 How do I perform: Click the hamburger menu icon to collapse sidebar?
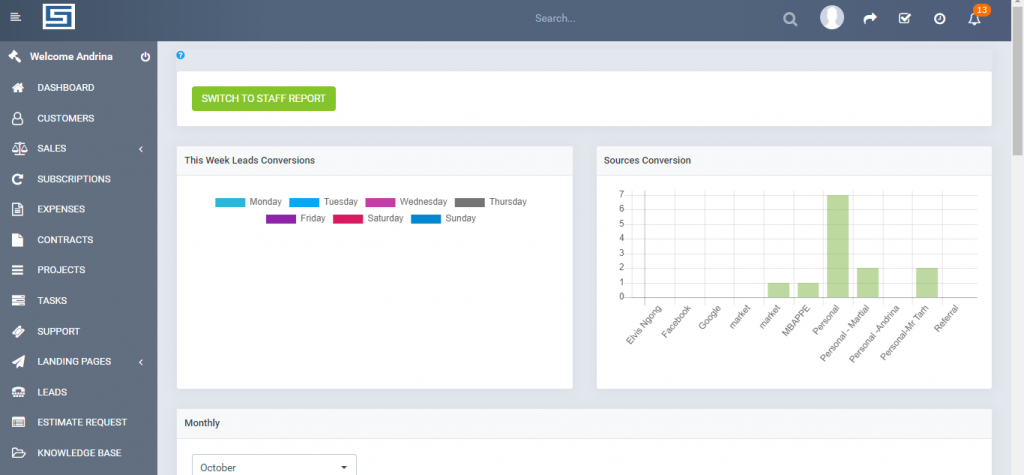coord(15,17)
